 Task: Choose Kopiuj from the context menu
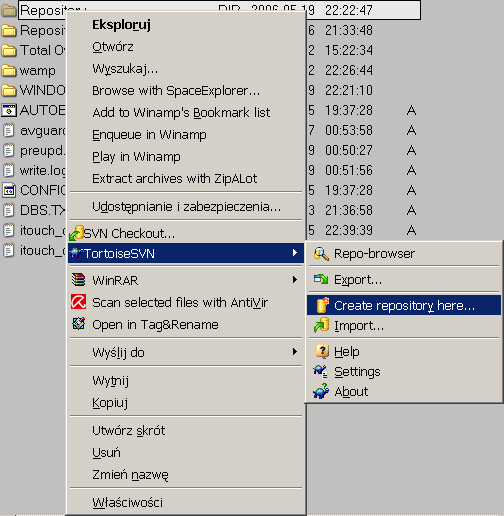[x=186, y=403]
